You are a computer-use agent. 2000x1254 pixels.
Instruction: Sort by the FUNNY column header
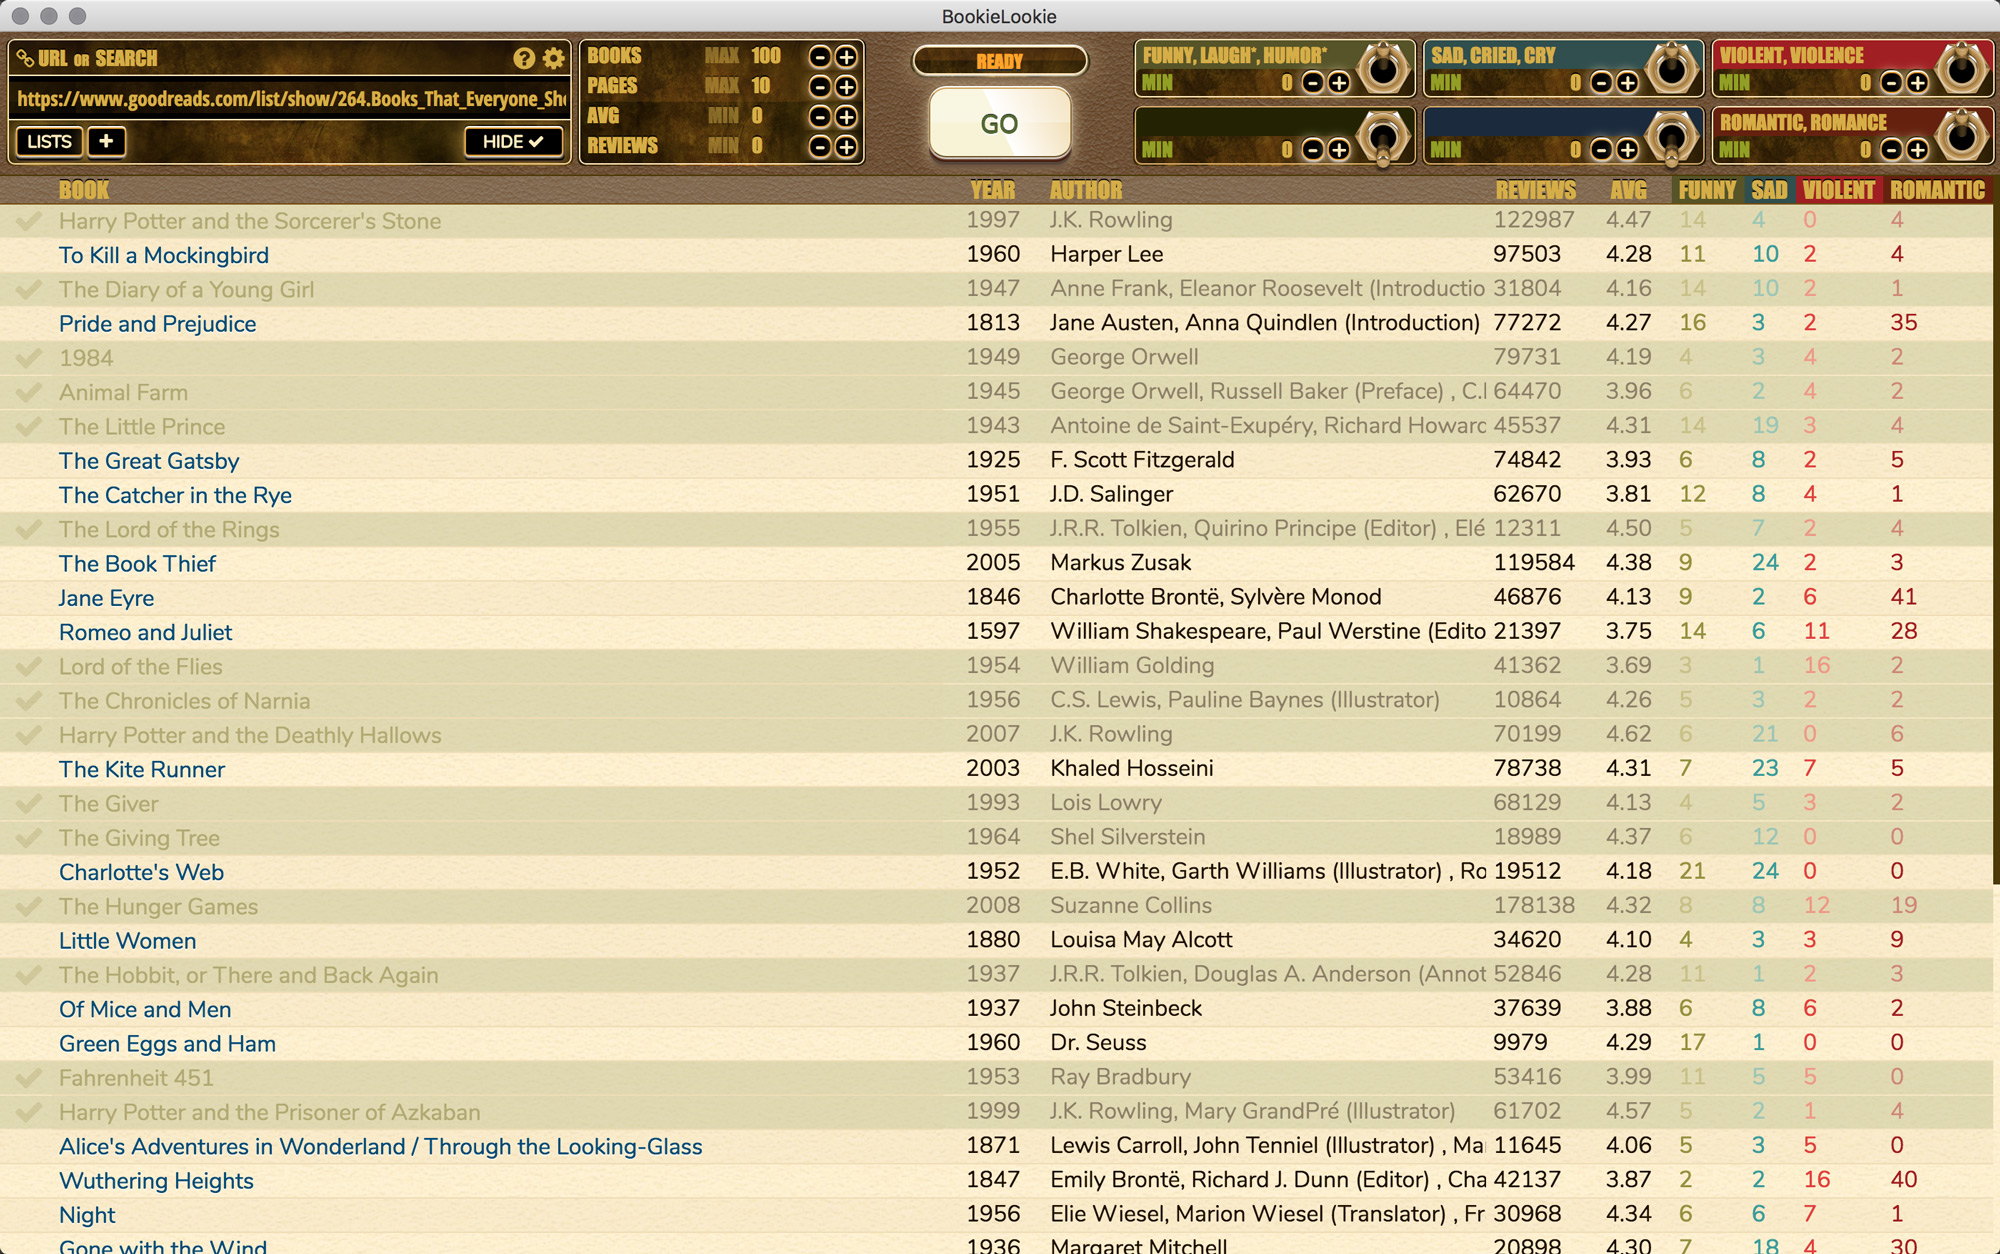point(1707,190)
